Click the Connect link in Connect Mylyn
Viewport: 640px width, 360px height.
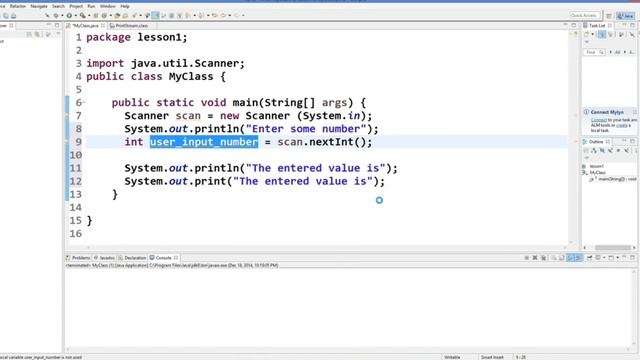point(599,120)
